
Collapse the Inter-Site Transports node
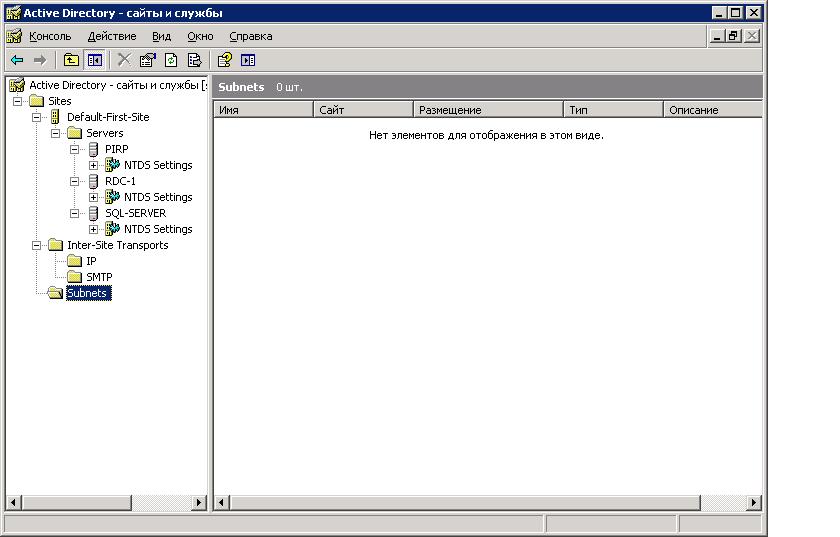36,245
